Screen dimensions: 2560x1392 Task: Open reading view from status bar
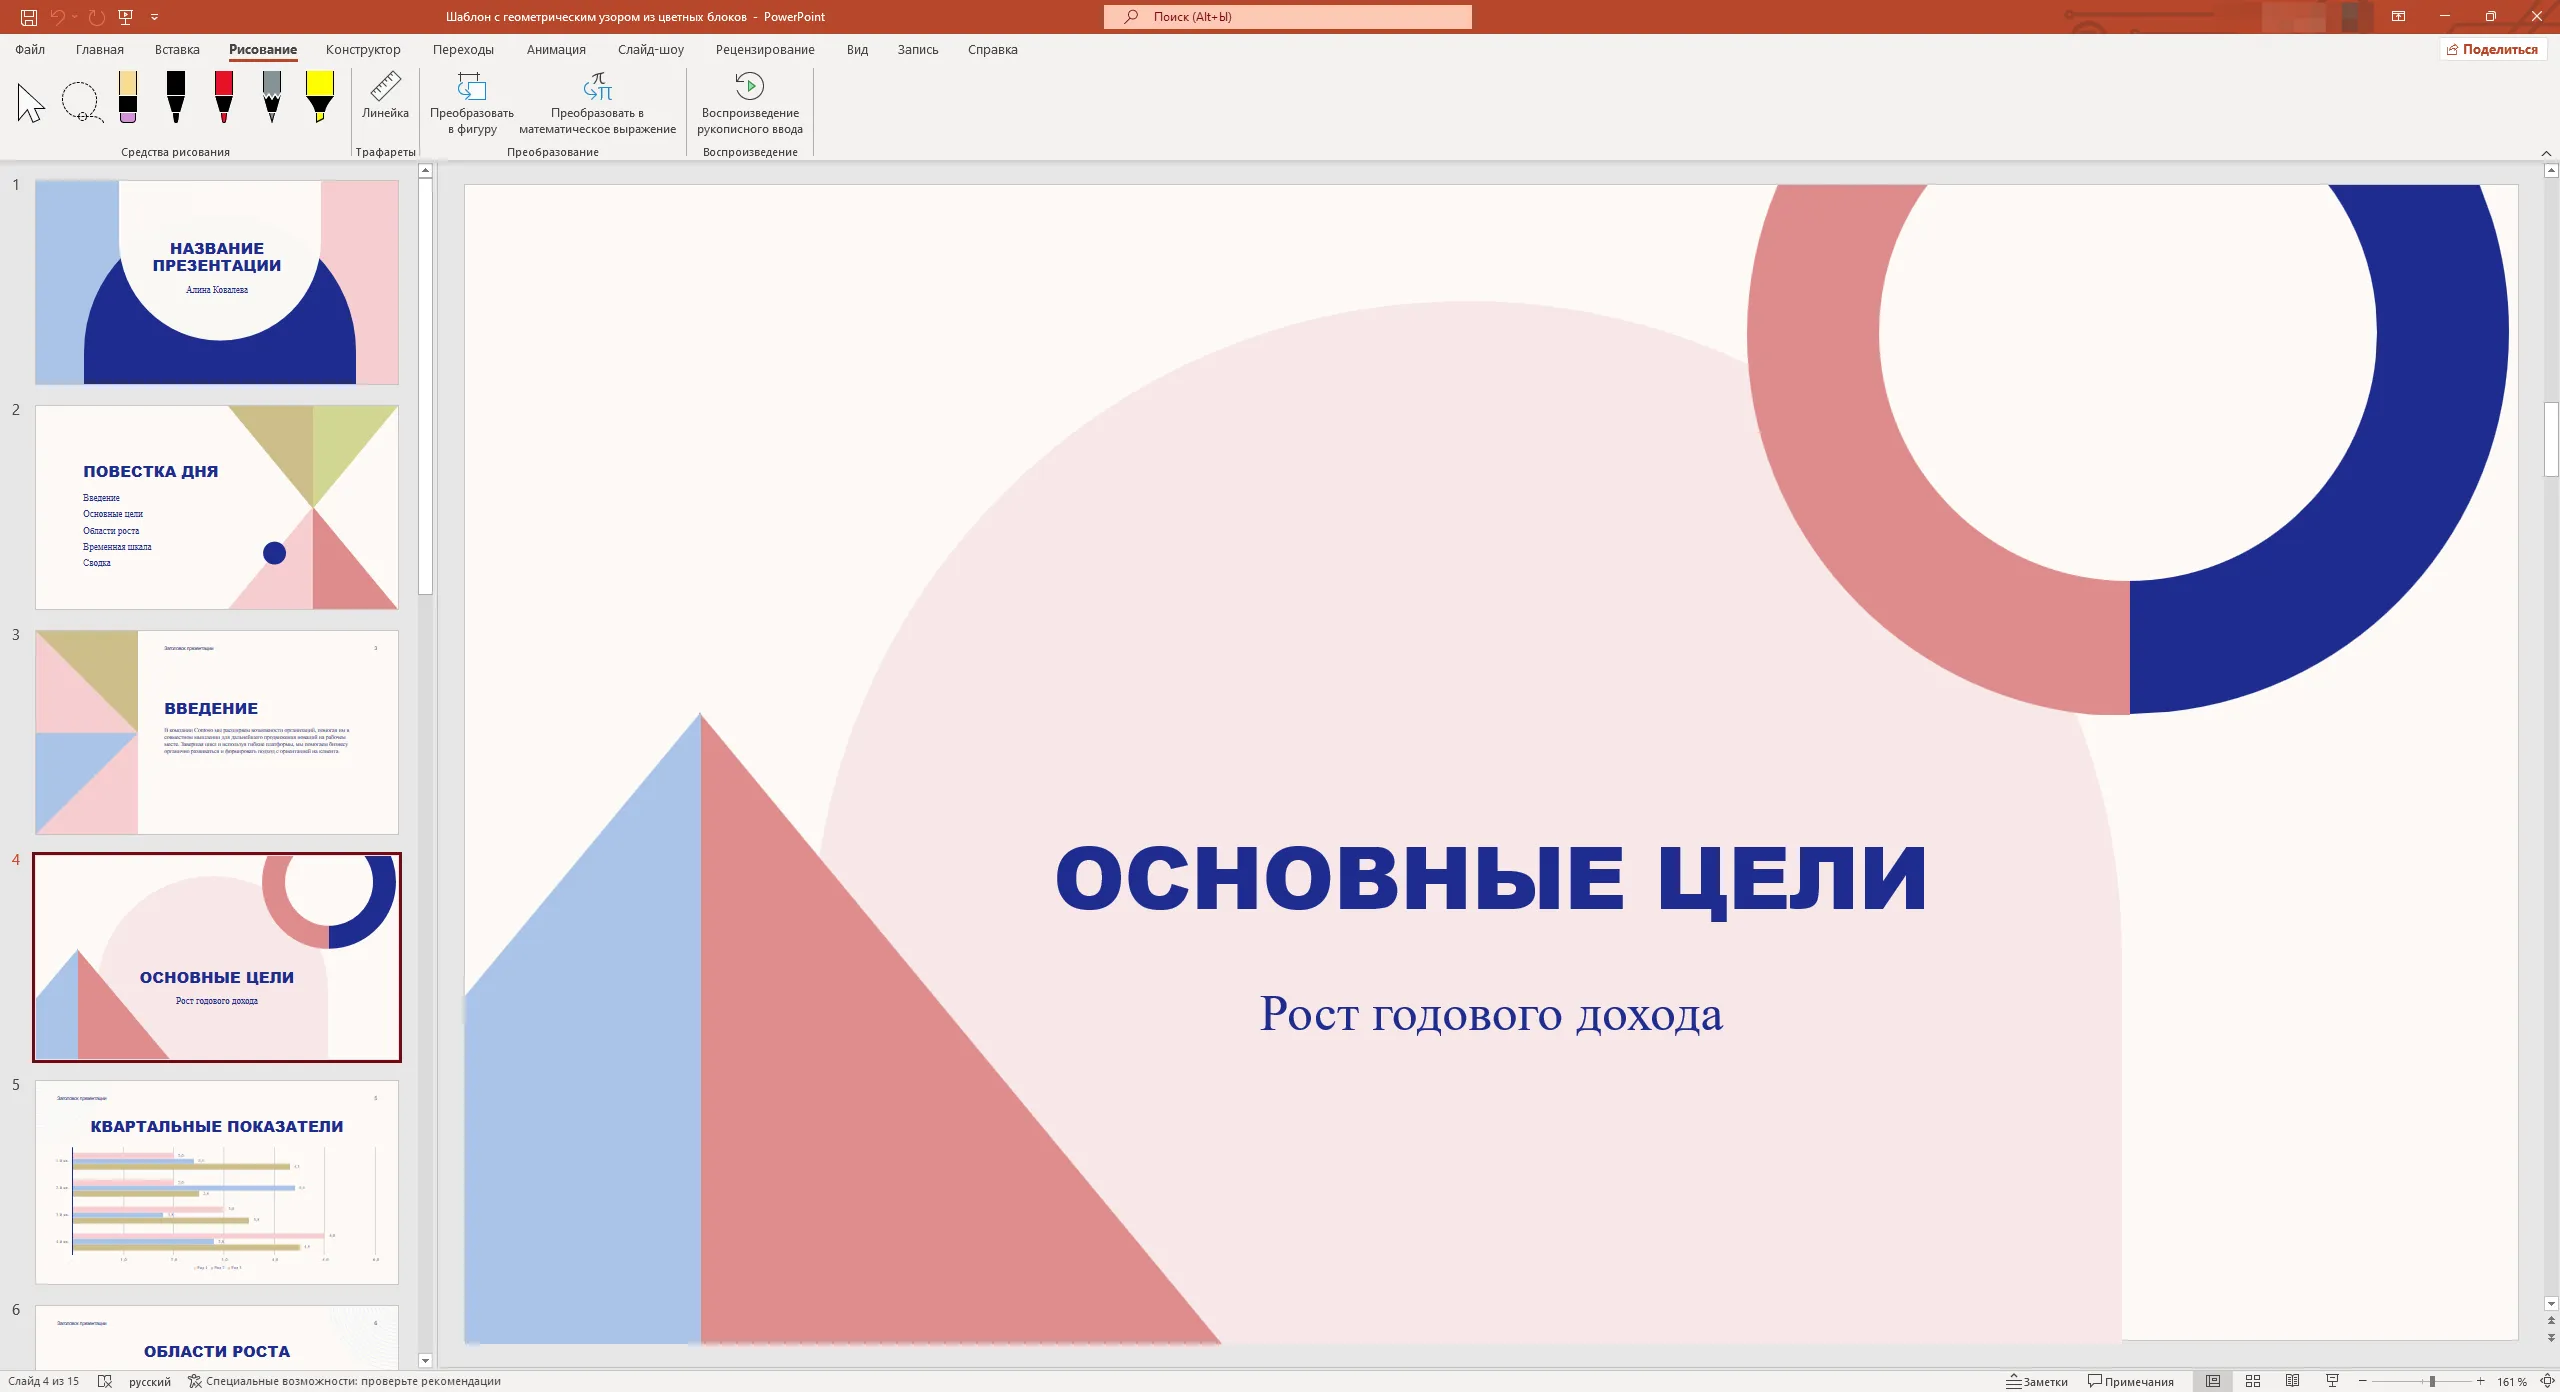2293,1381
